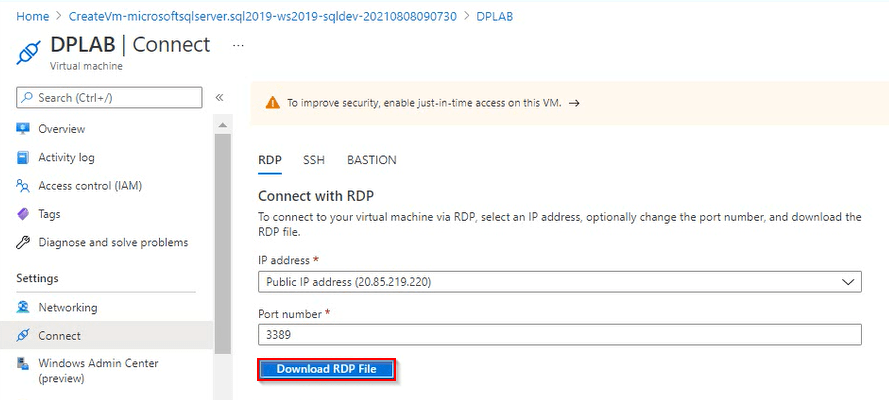Go to the Home breadcrumb link
Image resolution: width=889 pixels, height=400 pixels.
tap(33, 17)
